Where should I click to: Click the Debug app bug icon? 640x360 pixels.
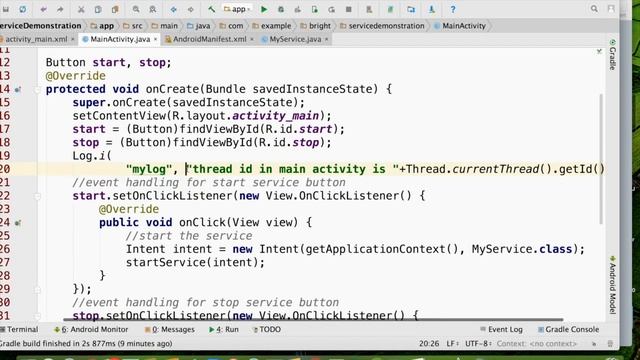(x=281, y=9)
